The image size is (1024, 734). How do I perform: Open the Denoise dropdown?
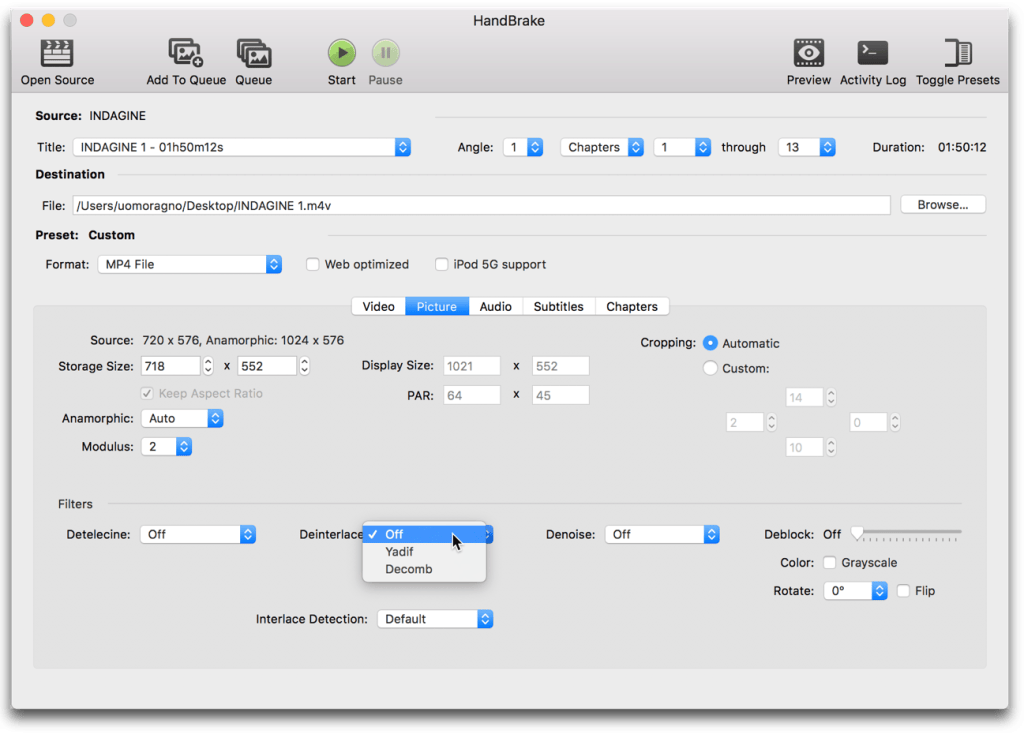pyautogui.click(x=662, y=535)
